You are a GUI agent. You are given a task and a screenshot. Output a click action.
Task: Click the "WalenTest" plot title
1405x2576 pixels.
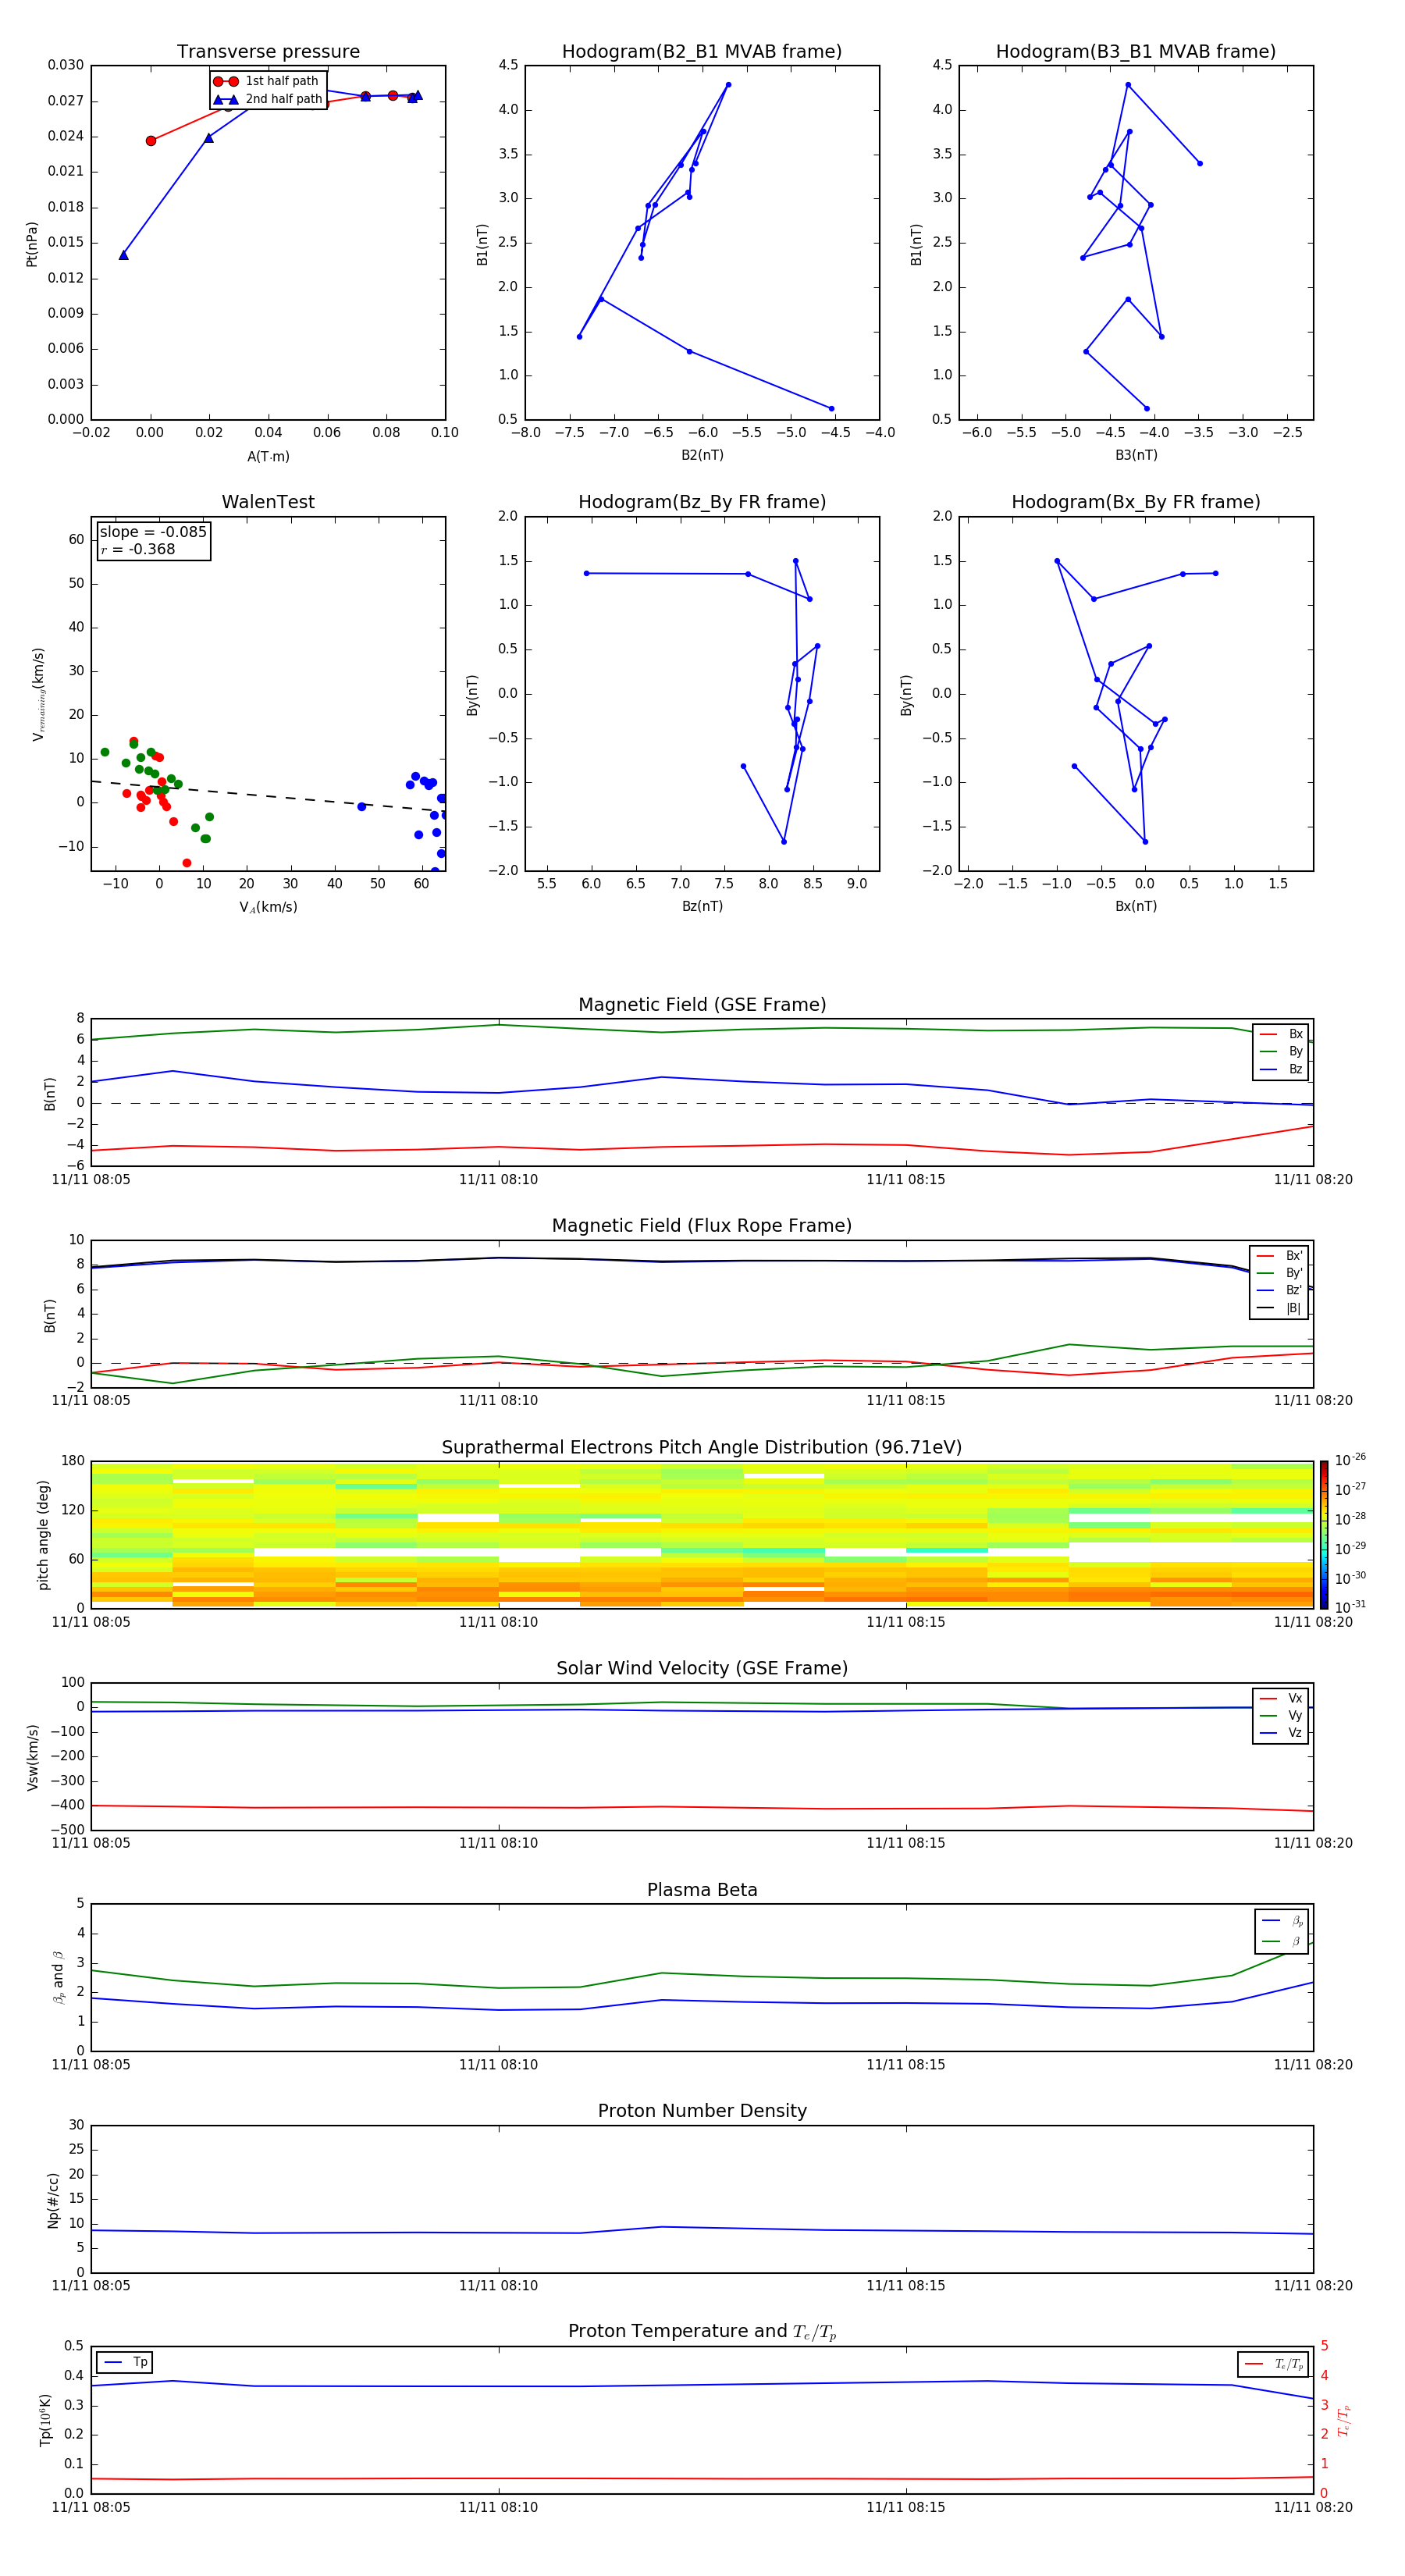coord(268,502)
